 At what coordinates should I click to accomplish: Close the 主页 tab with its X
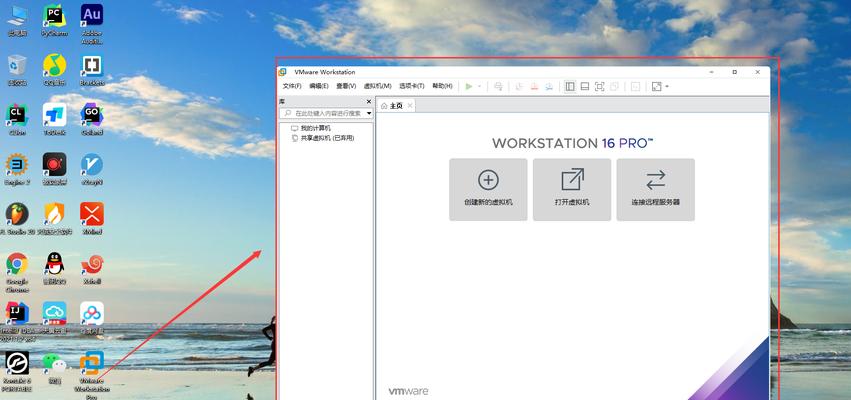(x=410, y=105)
